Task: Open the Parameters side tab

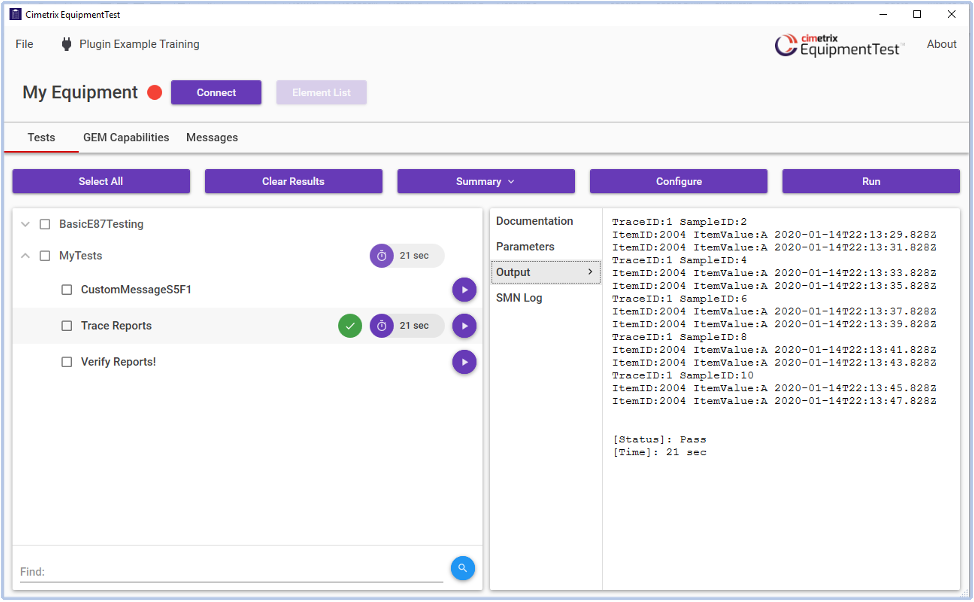Action: point(525,247)
